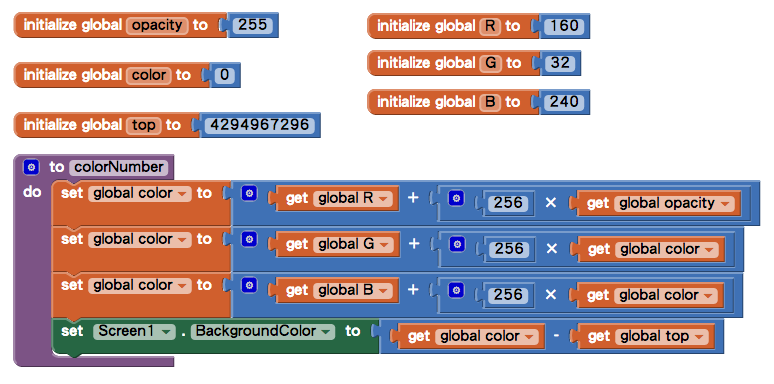Image resolution: width=774 pixels, height=384 pixels.
Task: Open the mutator gear on first addition block
Action: [x=249, y=193]
